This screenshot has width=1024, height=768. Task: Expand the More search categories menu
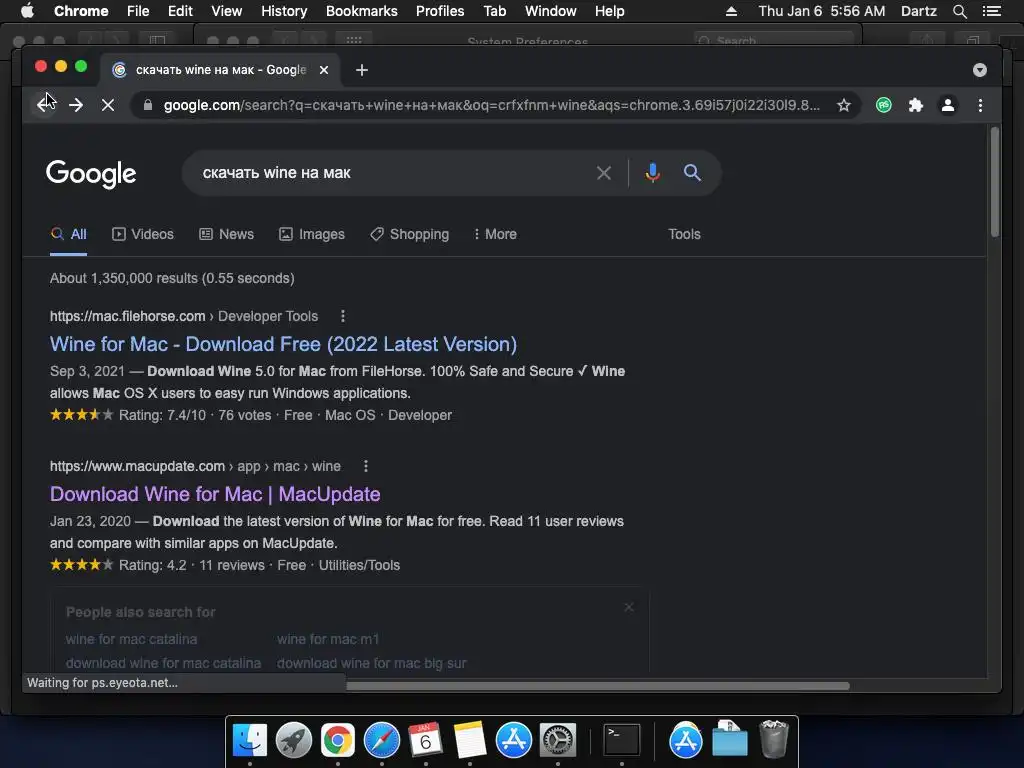tap(495, 234)
